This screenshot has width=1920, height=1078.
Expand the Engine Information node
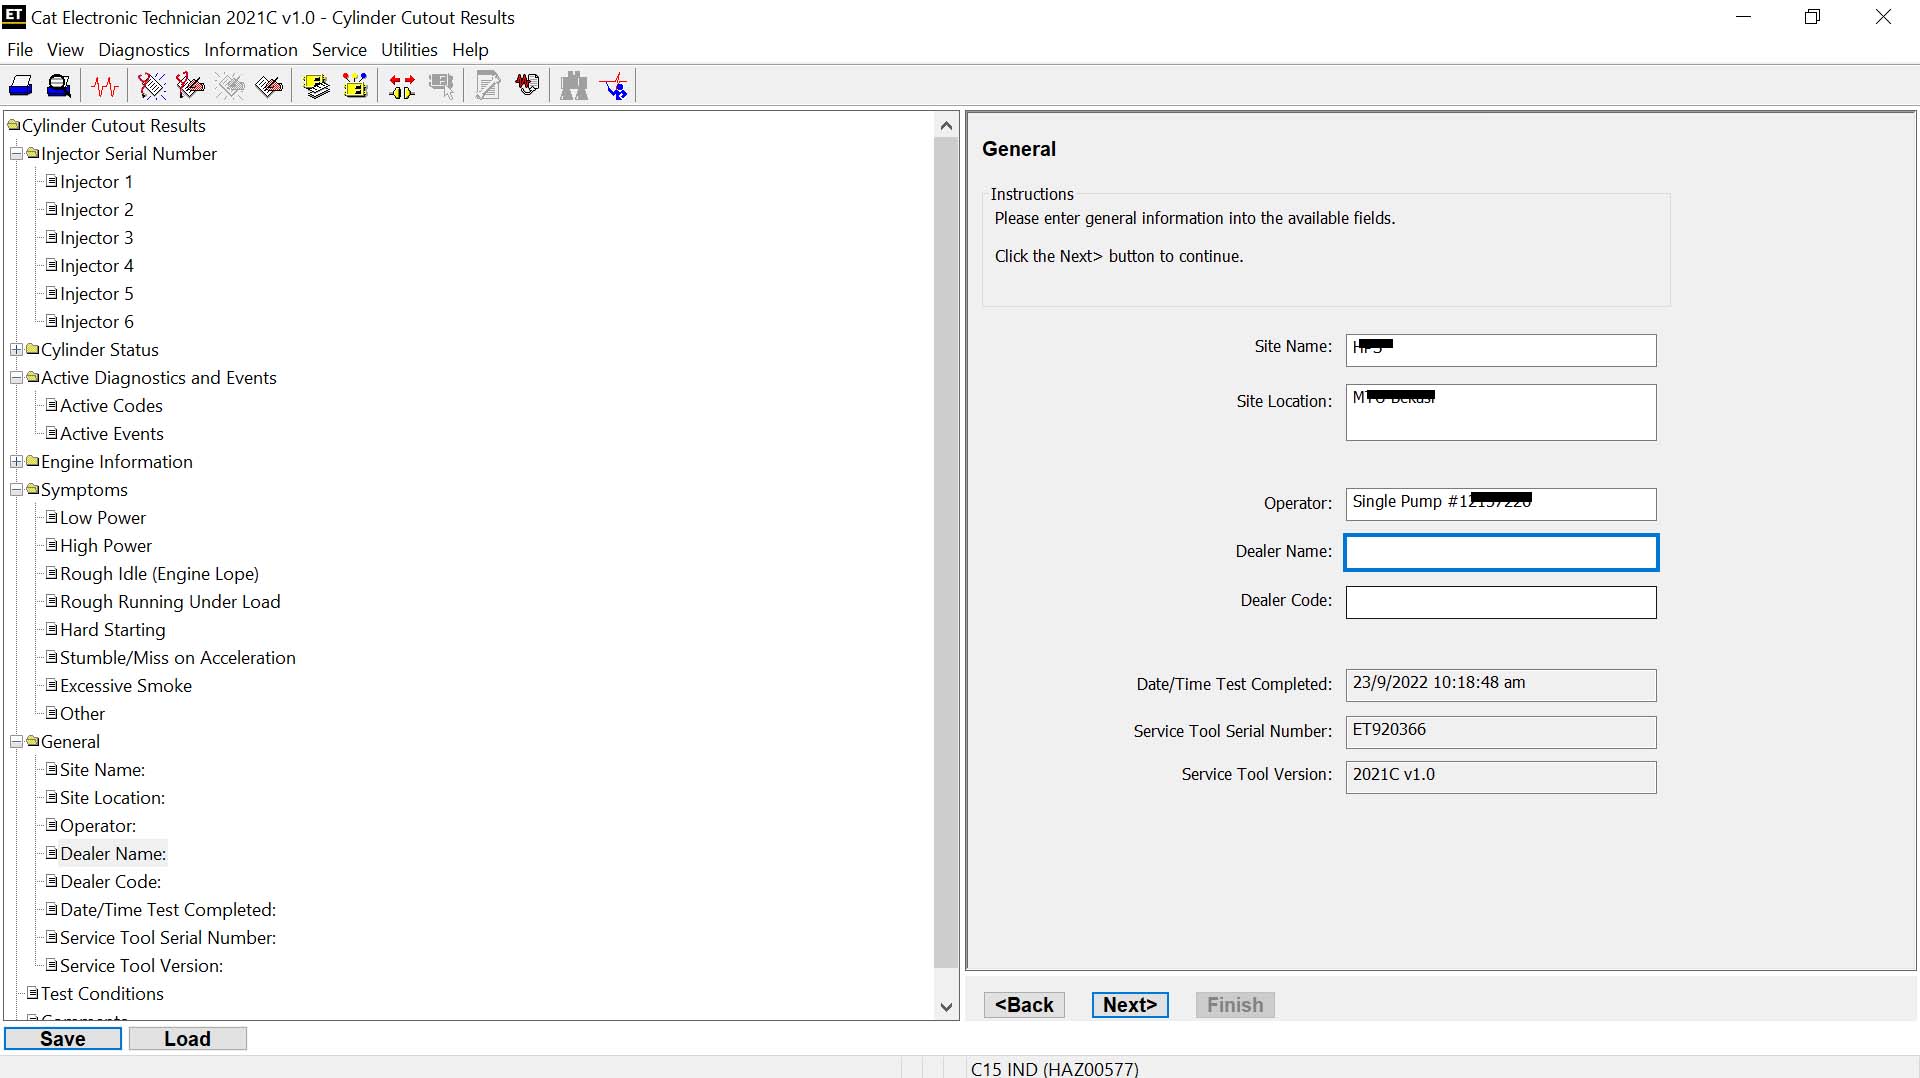coord(16,461)
